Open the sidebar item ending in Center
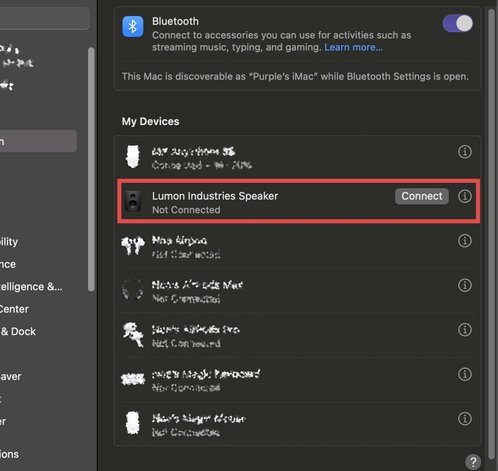The height and width of the screenshot is (471, 498). tap(14, 309)
